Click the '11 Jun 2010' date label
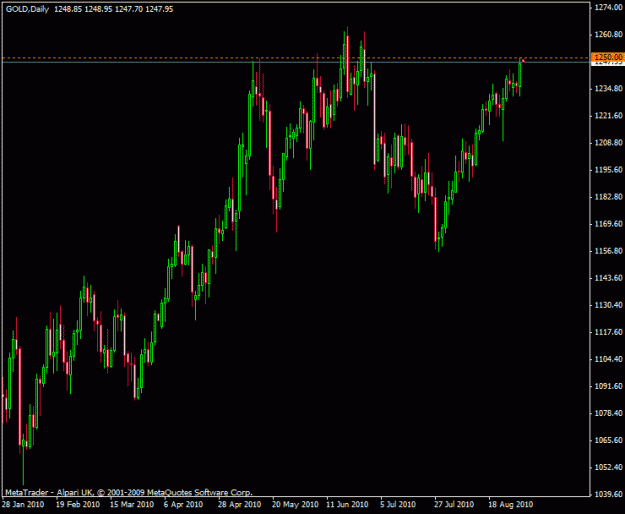625x514 pixels. click(x=348, y=504)
